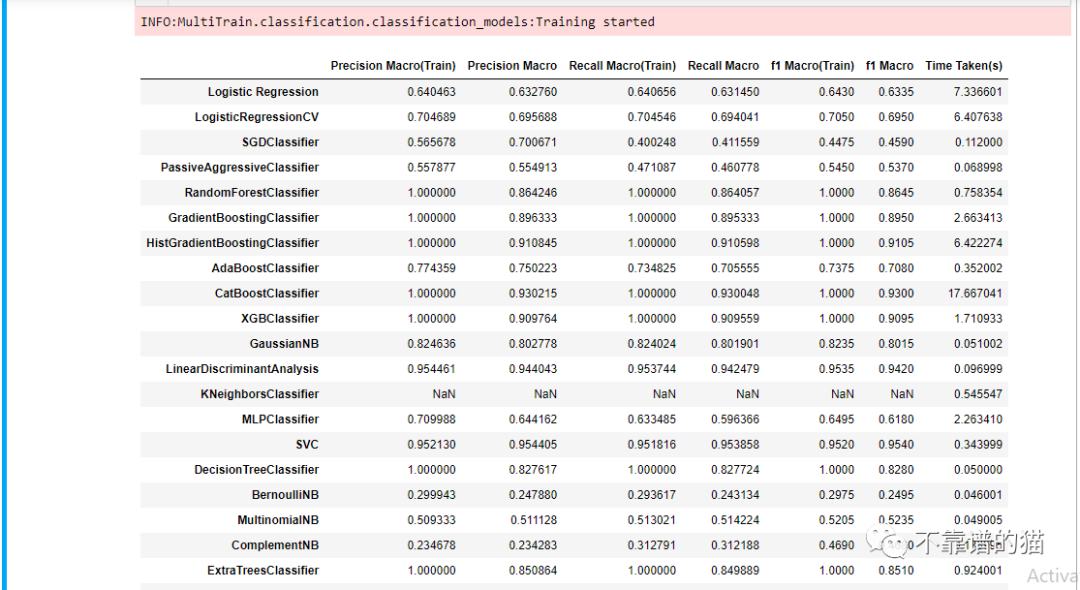The image size is (1080, 590).
Task: Select the SGDClassifier row label
Action: pos(280,143)
